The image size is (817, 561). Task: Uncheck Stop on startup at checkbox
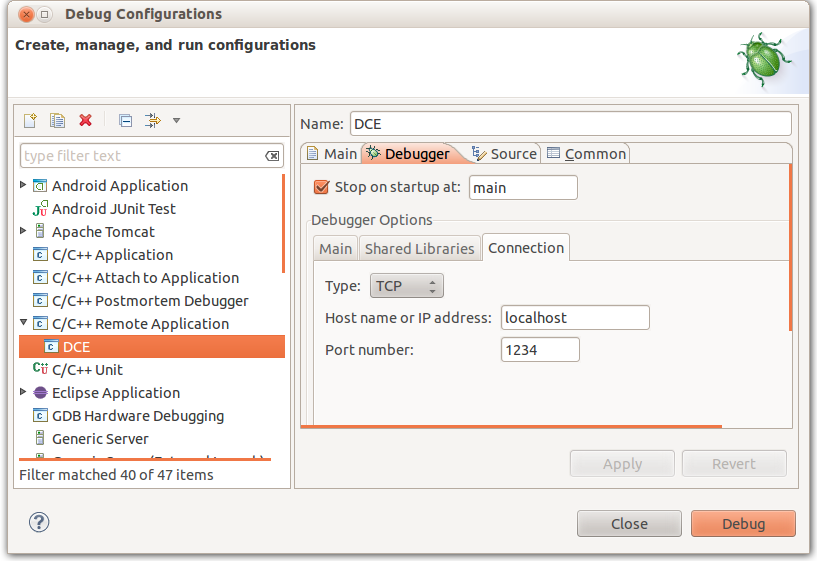pos(321,187)
